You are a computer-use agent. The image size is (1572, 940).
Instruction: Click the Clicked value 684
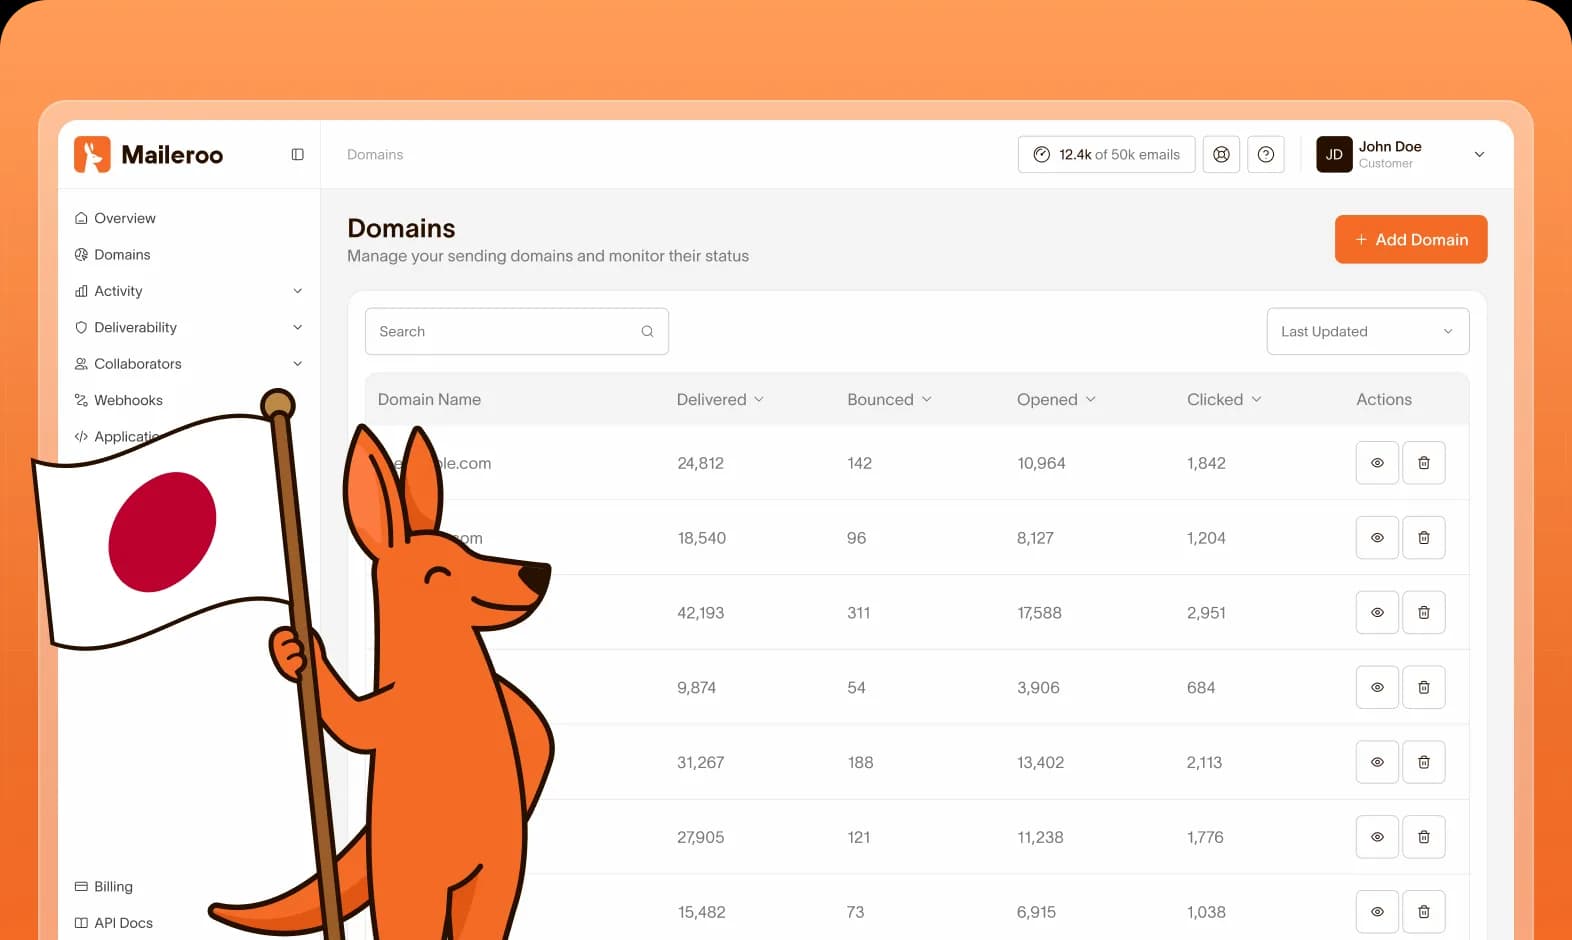[1201, 688]
